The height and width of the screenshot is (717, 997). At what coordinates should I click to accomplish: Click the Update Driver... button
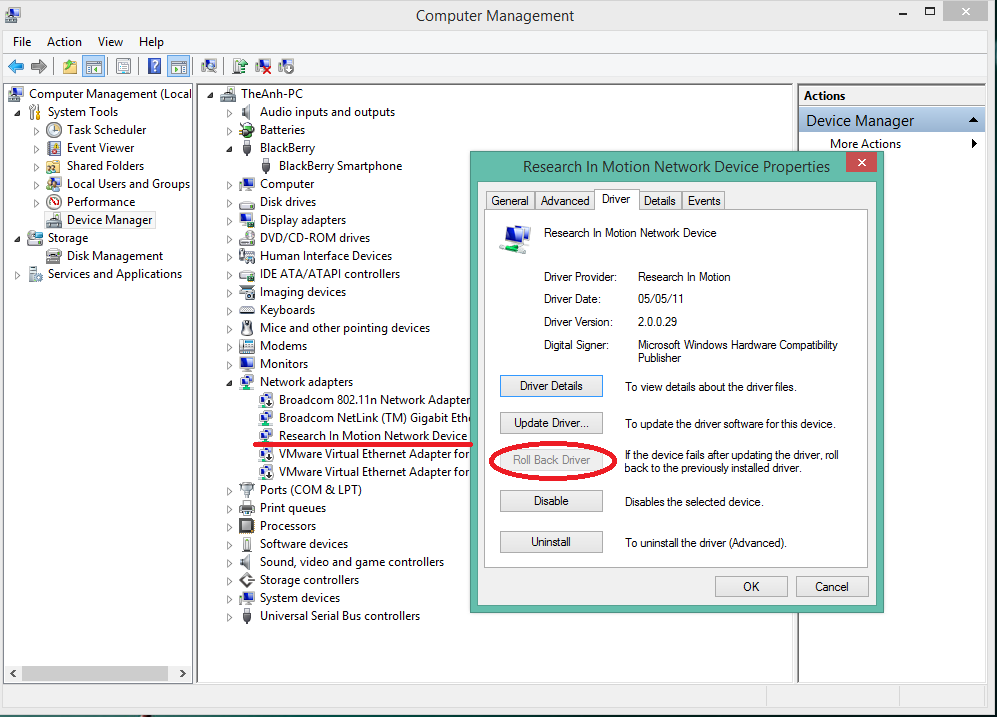[551, 423]
